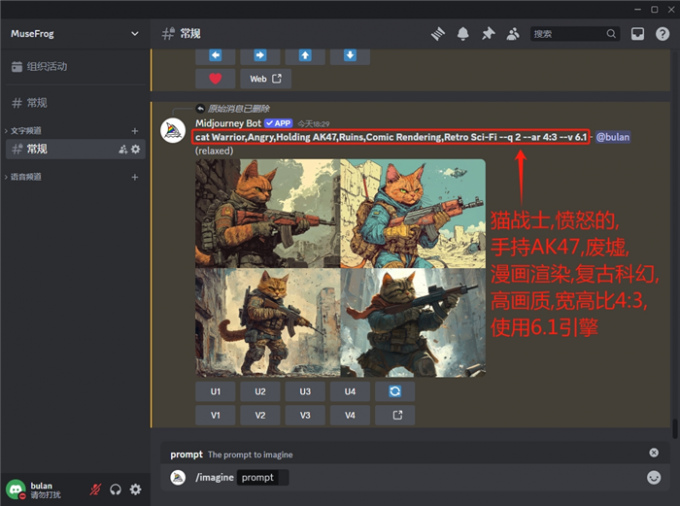Image resolution: width=680 pixels, height=506 pixels.
Task: Click the Midjourney Bot avatar
Action: coord(173,130)
